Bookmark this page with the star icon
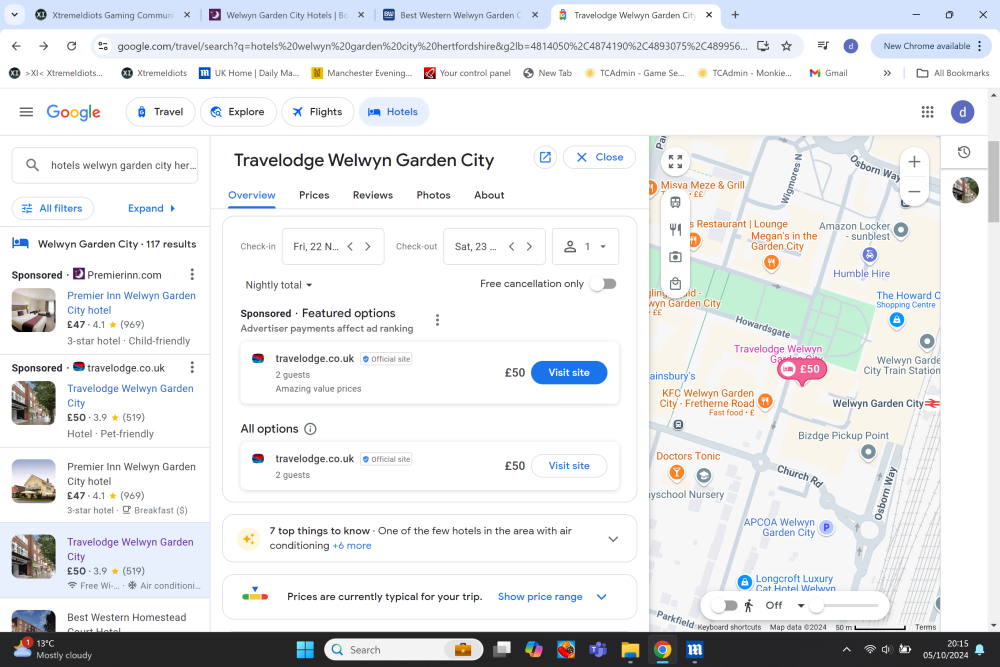 786,45
